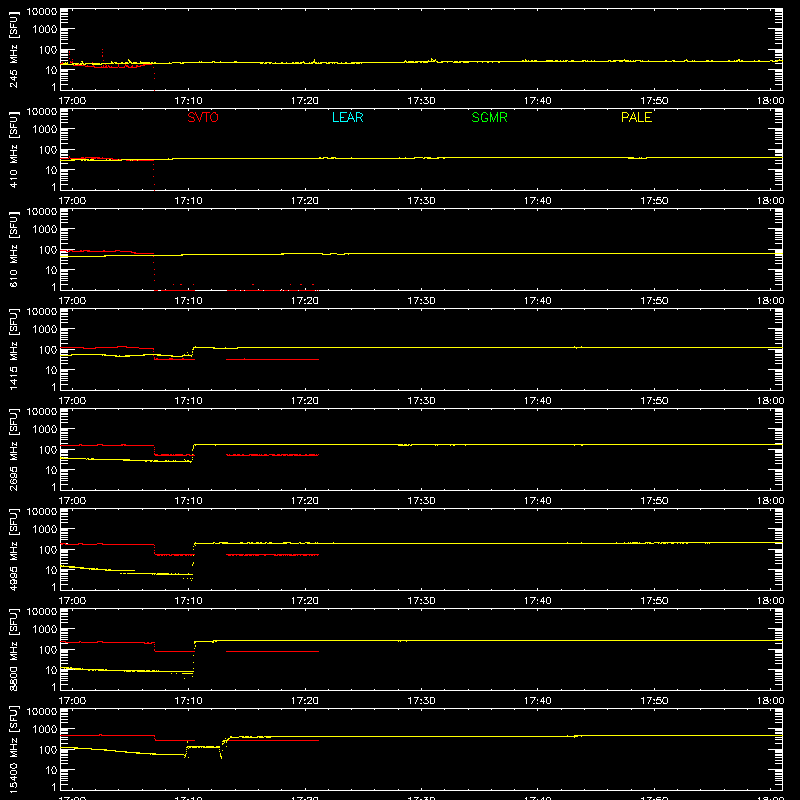Click 17:10 time label under 245 MHz plot
Screen dimensions: 800x800
pos(188,101)
